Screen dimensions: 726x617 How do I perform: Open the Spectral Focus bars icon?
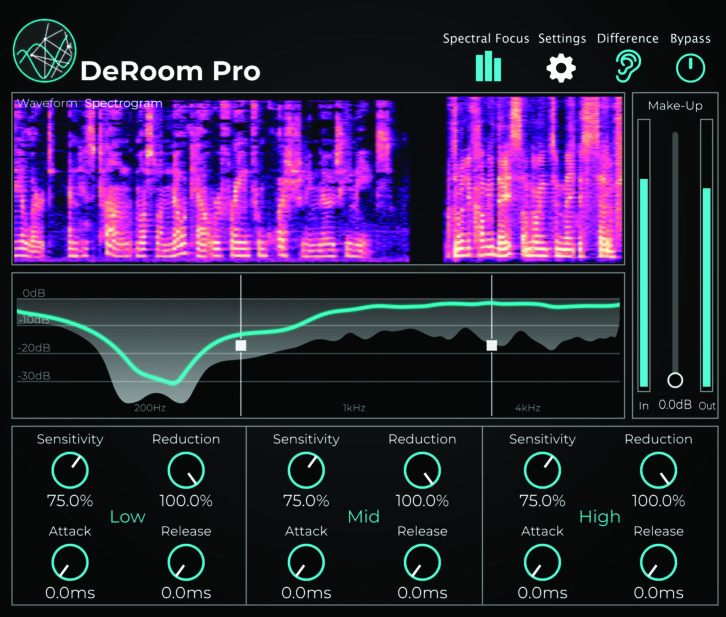(x=488, y=67)
